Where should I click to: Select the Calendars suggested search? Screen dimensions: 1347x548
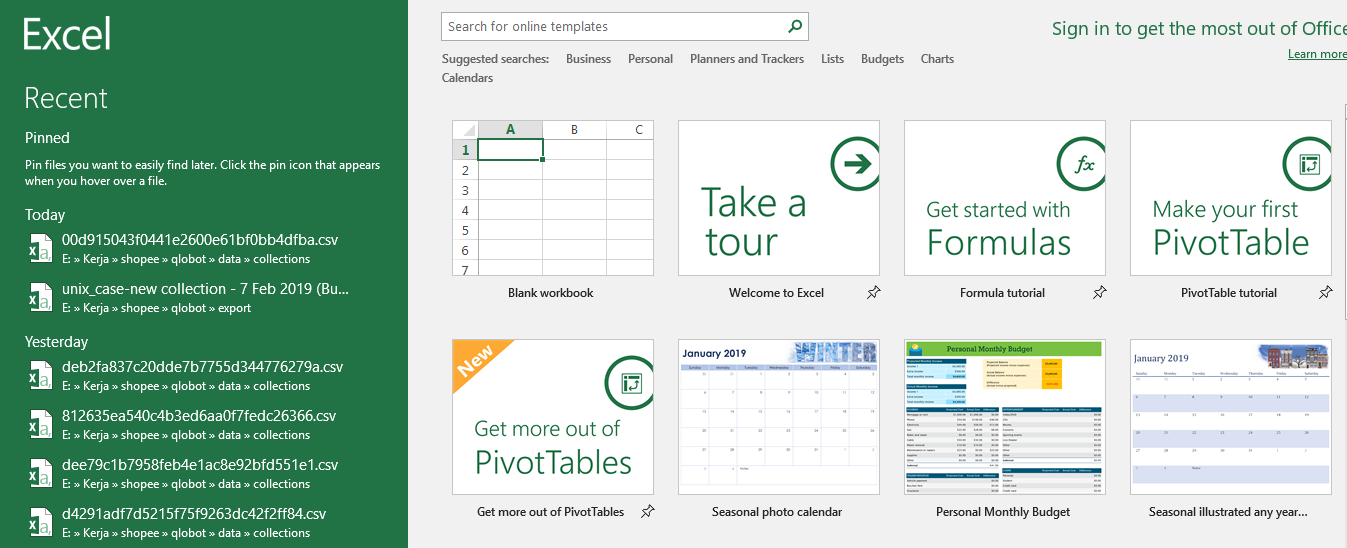coord(467,78)
